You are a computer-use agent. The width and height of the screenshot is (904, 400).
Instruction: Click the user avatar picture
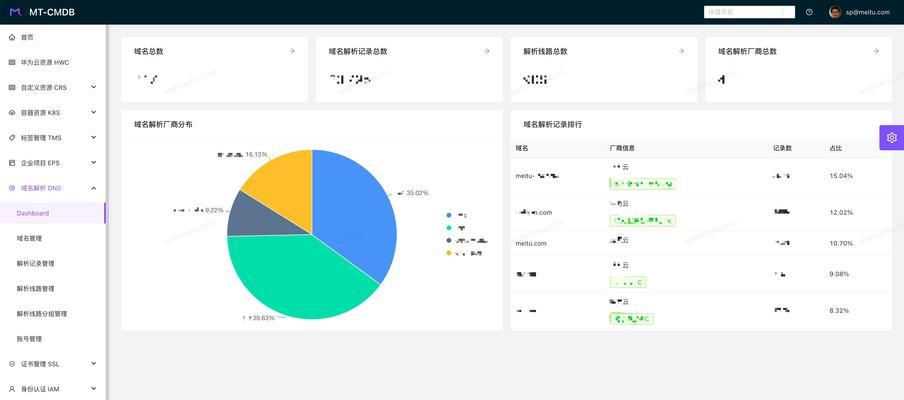click(x=835, y=12)
